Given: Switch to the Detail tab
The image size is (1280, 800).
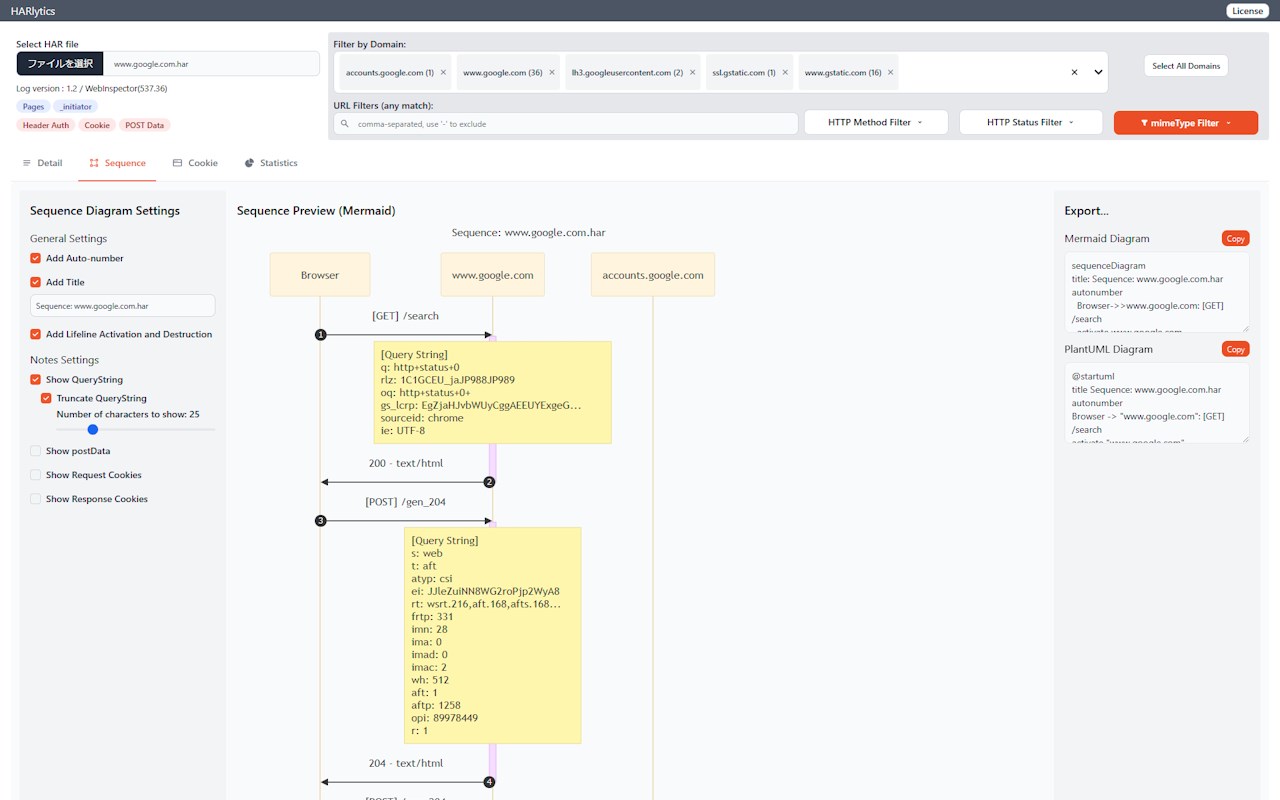Looking at the screenshot, I should point(42,163).
